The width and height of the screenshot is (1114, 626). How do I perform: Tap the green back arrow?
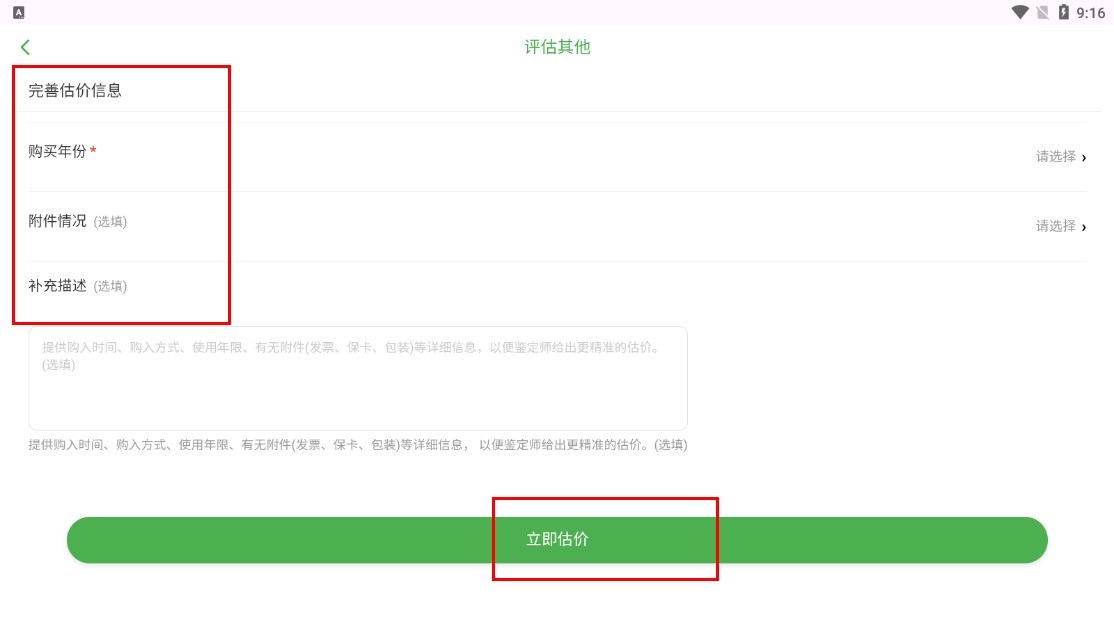click(x=25, y=47)
